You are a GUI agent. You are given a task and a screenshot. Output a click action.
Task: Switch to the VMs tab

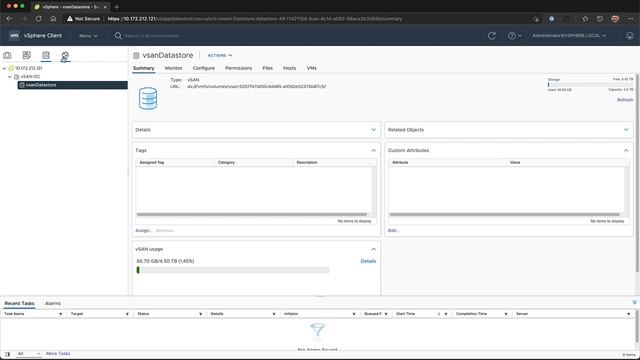click(311, 68)
